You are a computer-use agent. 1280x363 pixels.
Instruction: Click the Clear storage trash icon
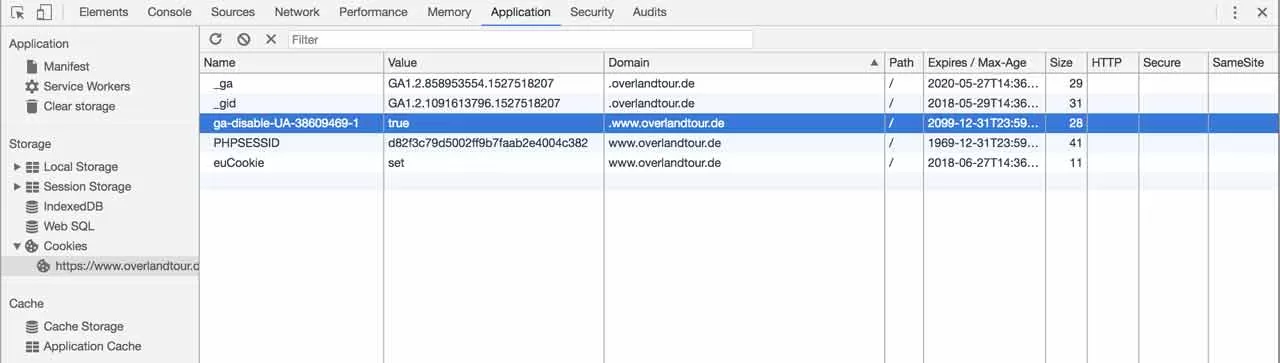32,106
